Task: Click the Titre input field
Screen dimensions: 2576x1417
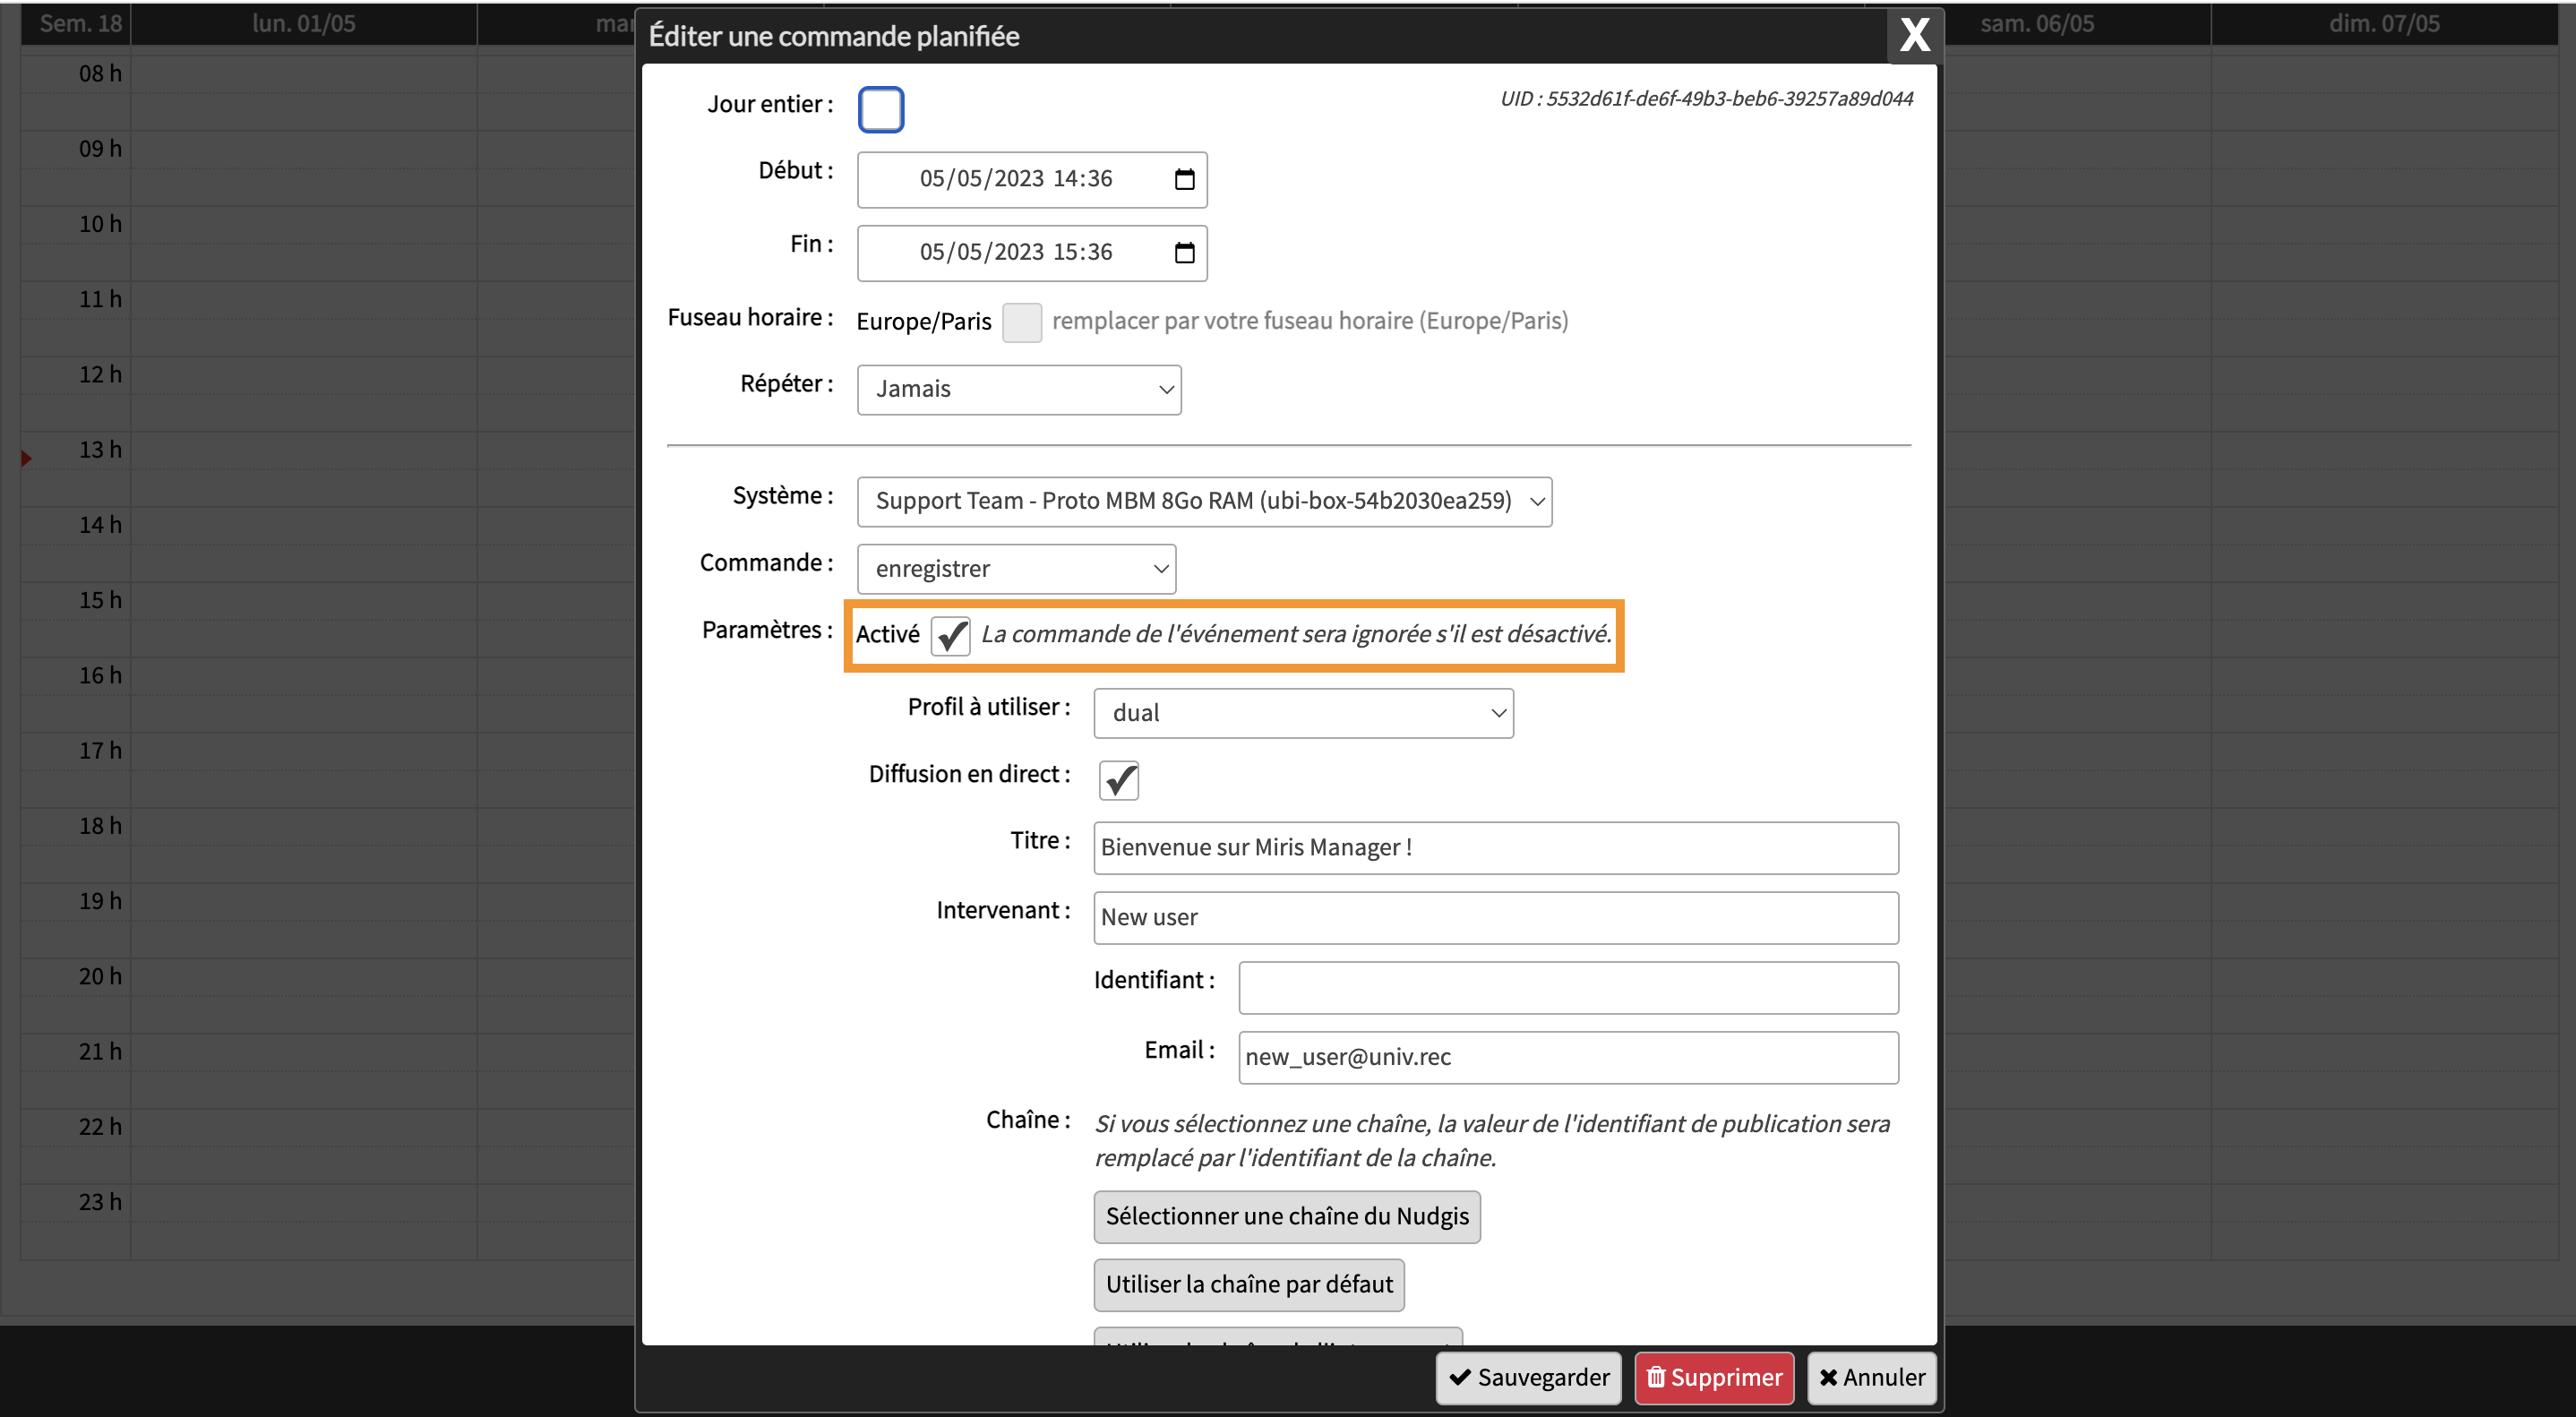Action: (x=1496, y=847)
